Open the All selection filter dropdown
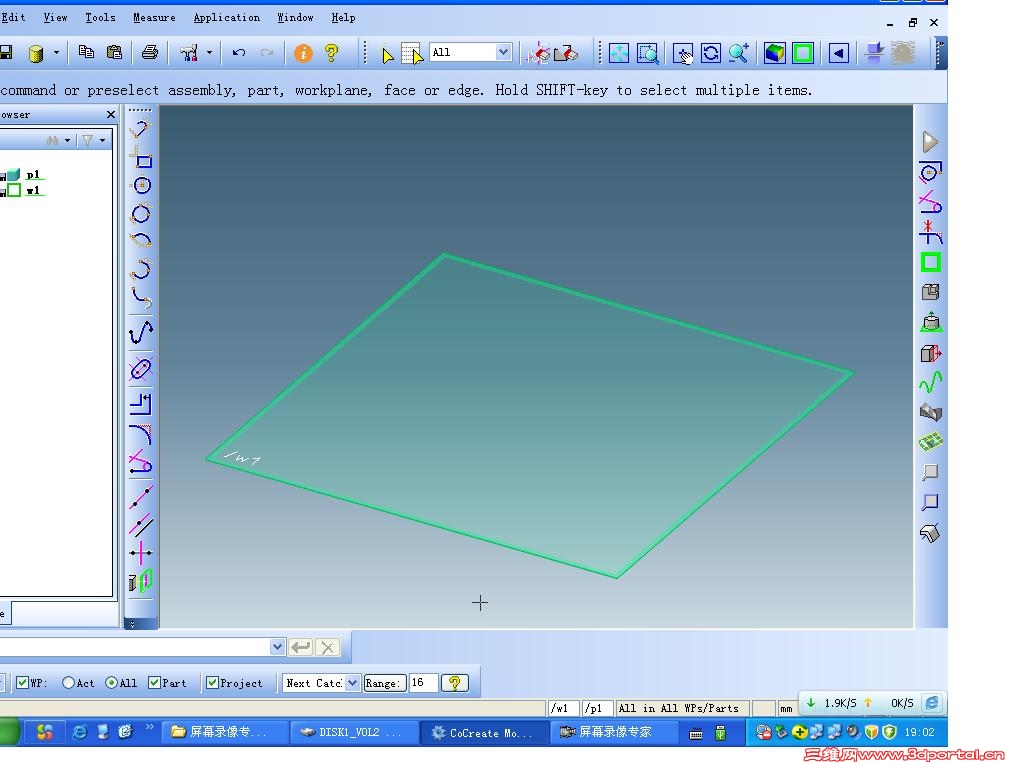Image resolution: width=1024 pixels, height=768 pixels. (503, 52)
